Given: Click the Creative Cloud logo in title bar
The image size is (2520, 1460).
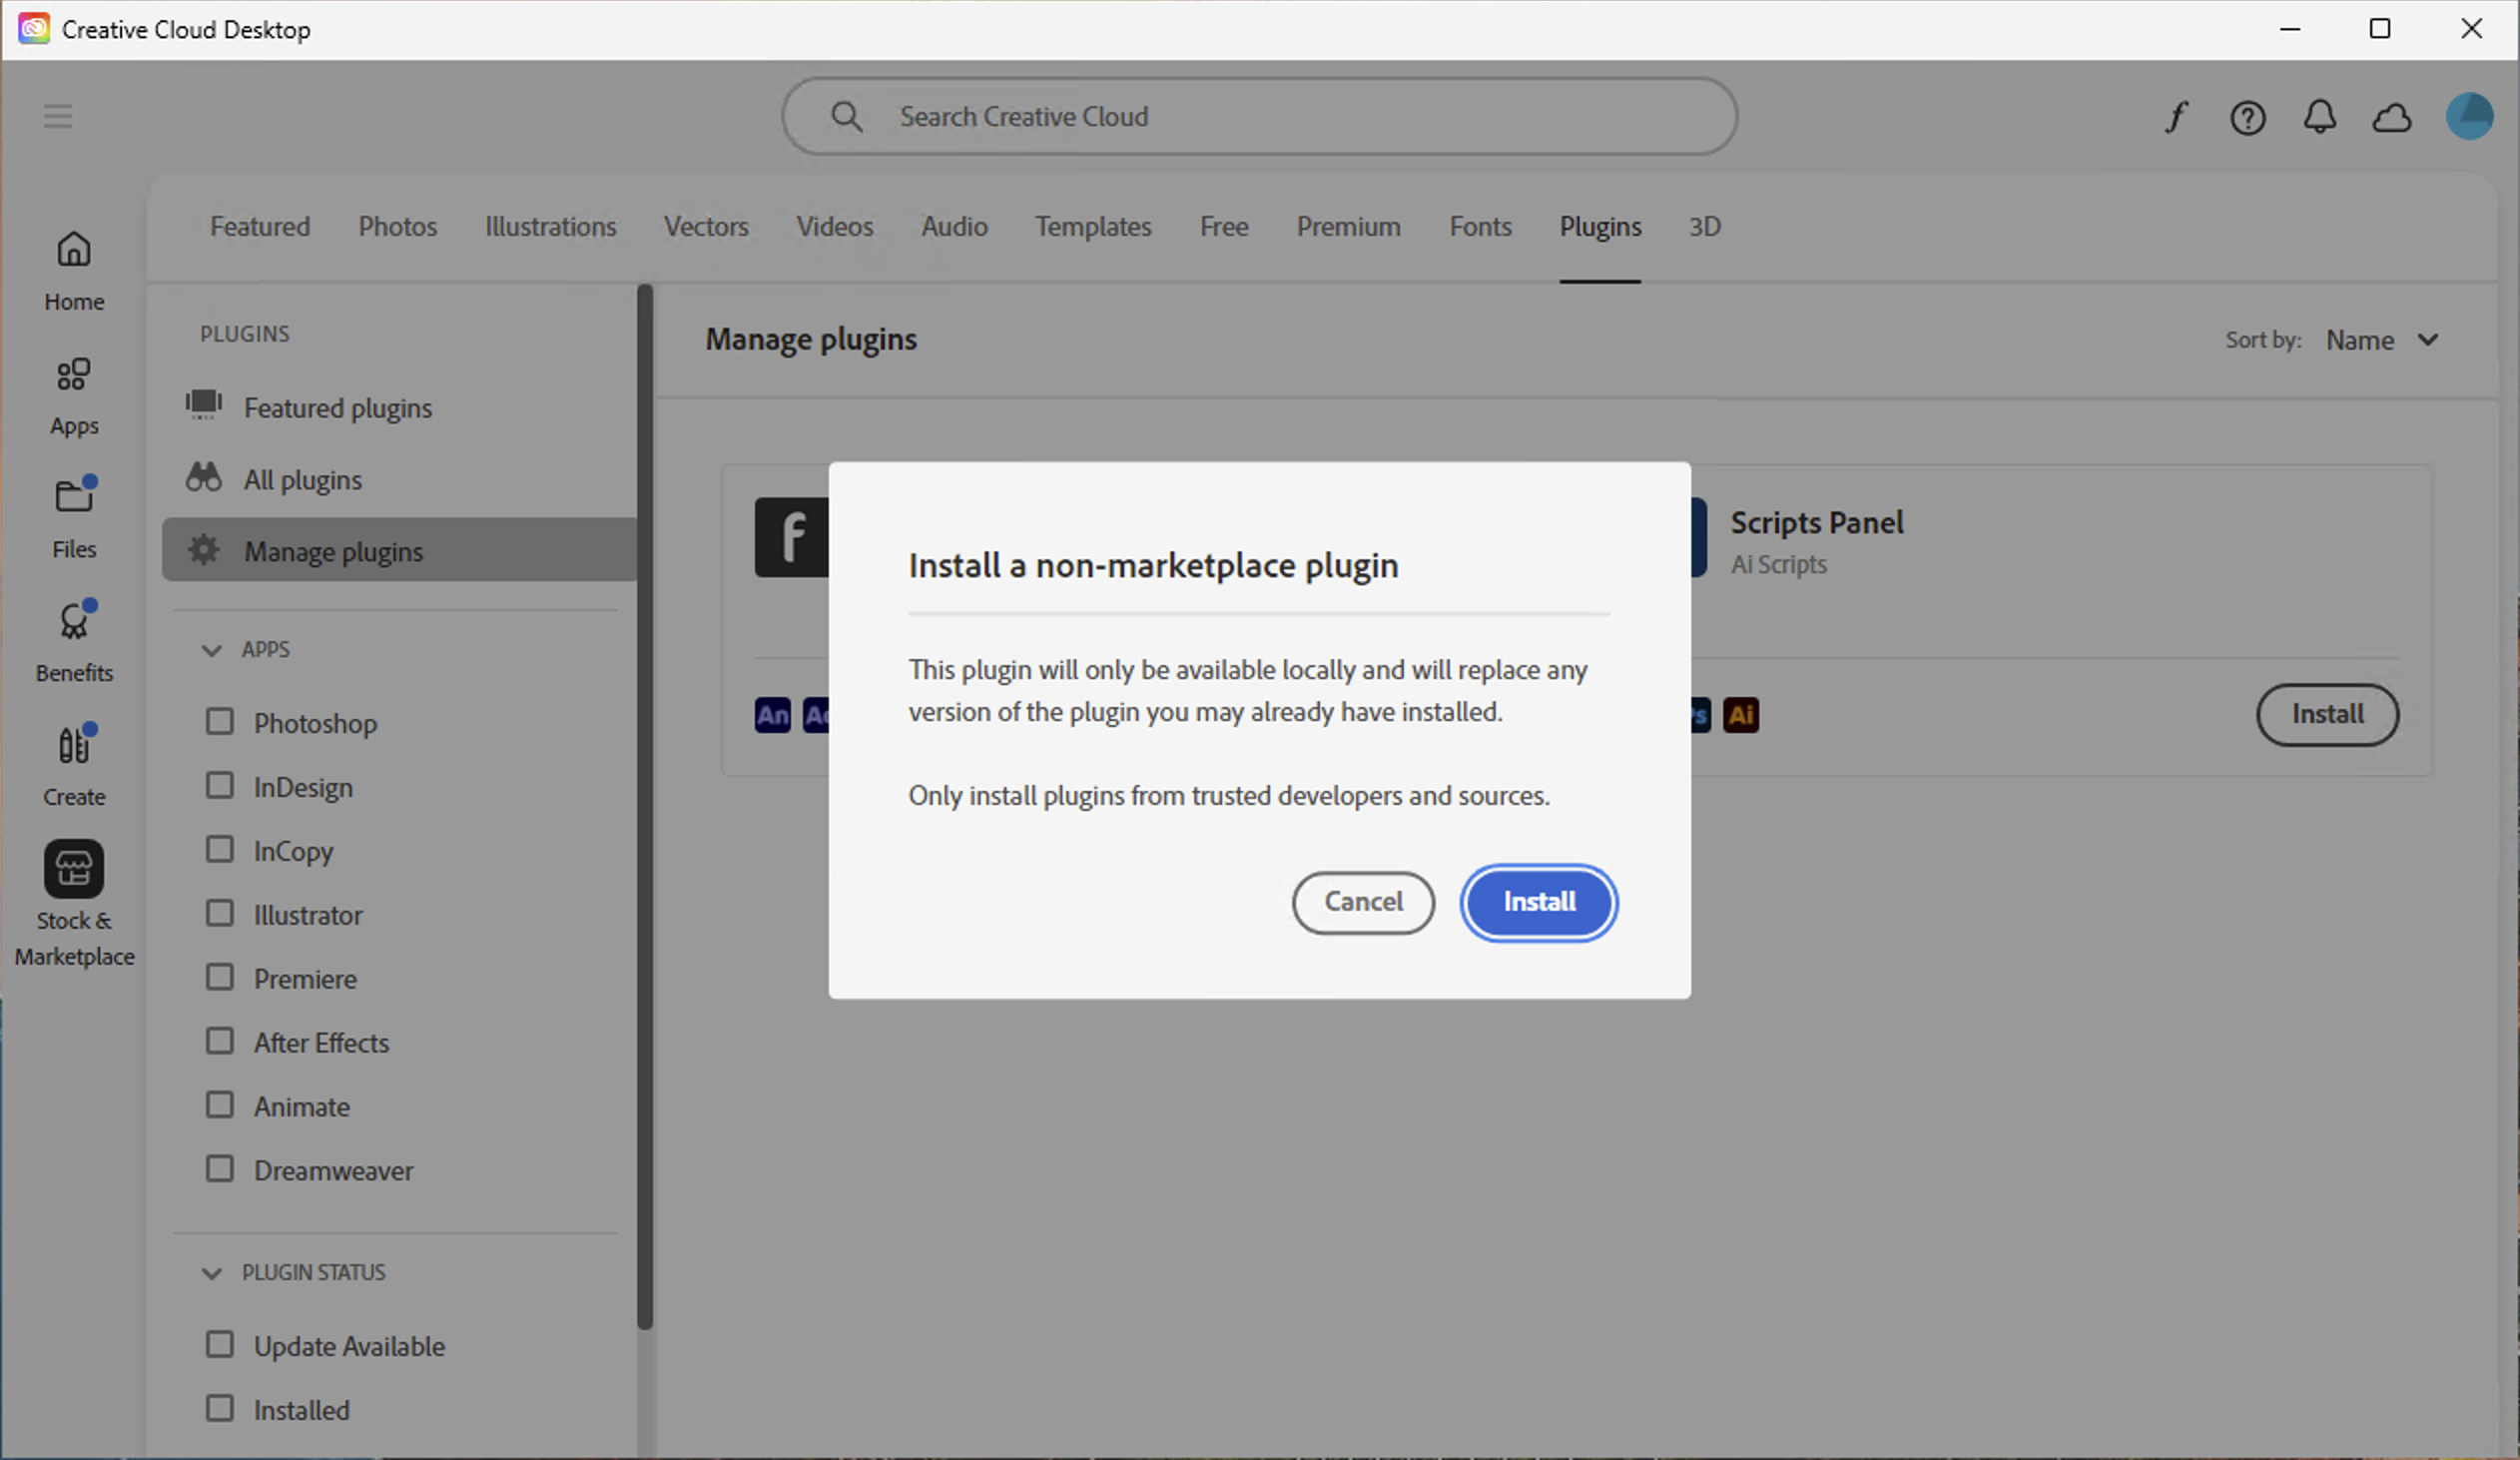Looking at the screenshot, I should click(x=34, y=29).
